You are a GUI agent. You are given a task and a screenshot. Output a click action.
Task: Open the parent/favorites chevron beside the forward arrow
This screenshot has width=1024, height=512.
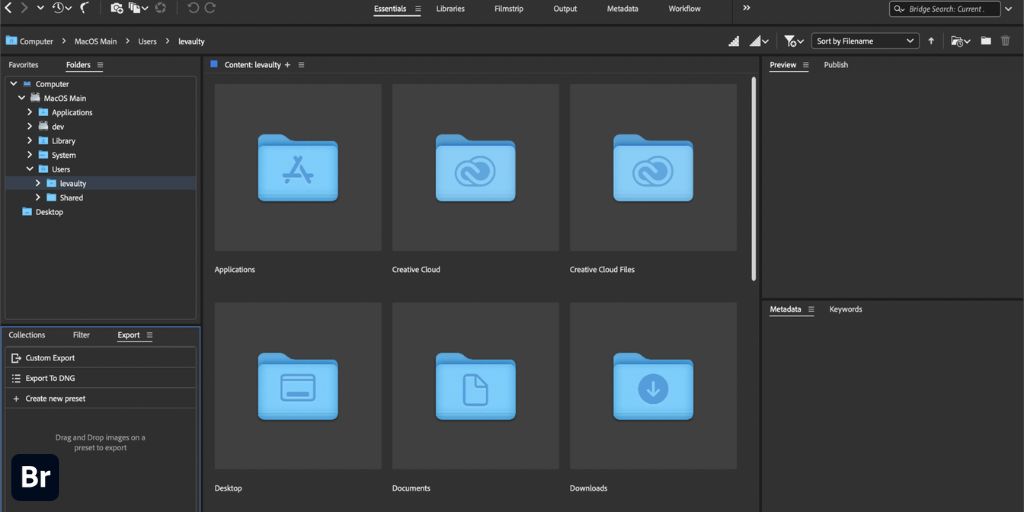click(x=40, y=8)
